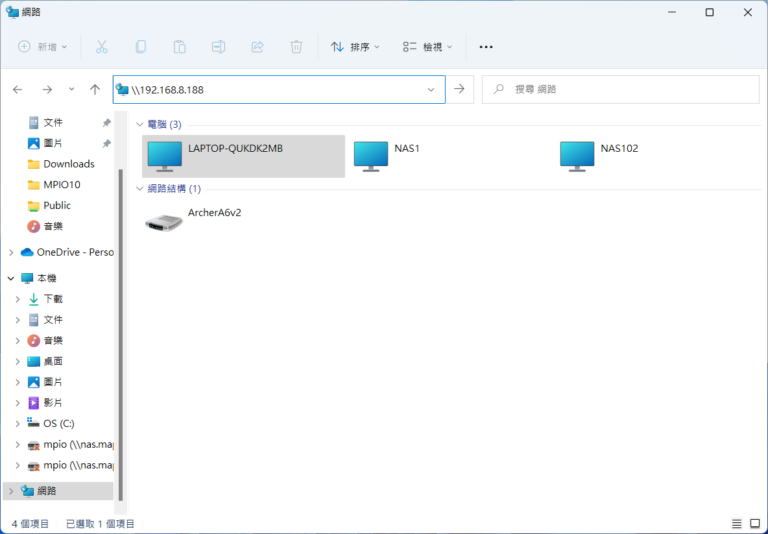Open the Public folder in sidebar
The image size is (768, 534).
coord(49,205)
